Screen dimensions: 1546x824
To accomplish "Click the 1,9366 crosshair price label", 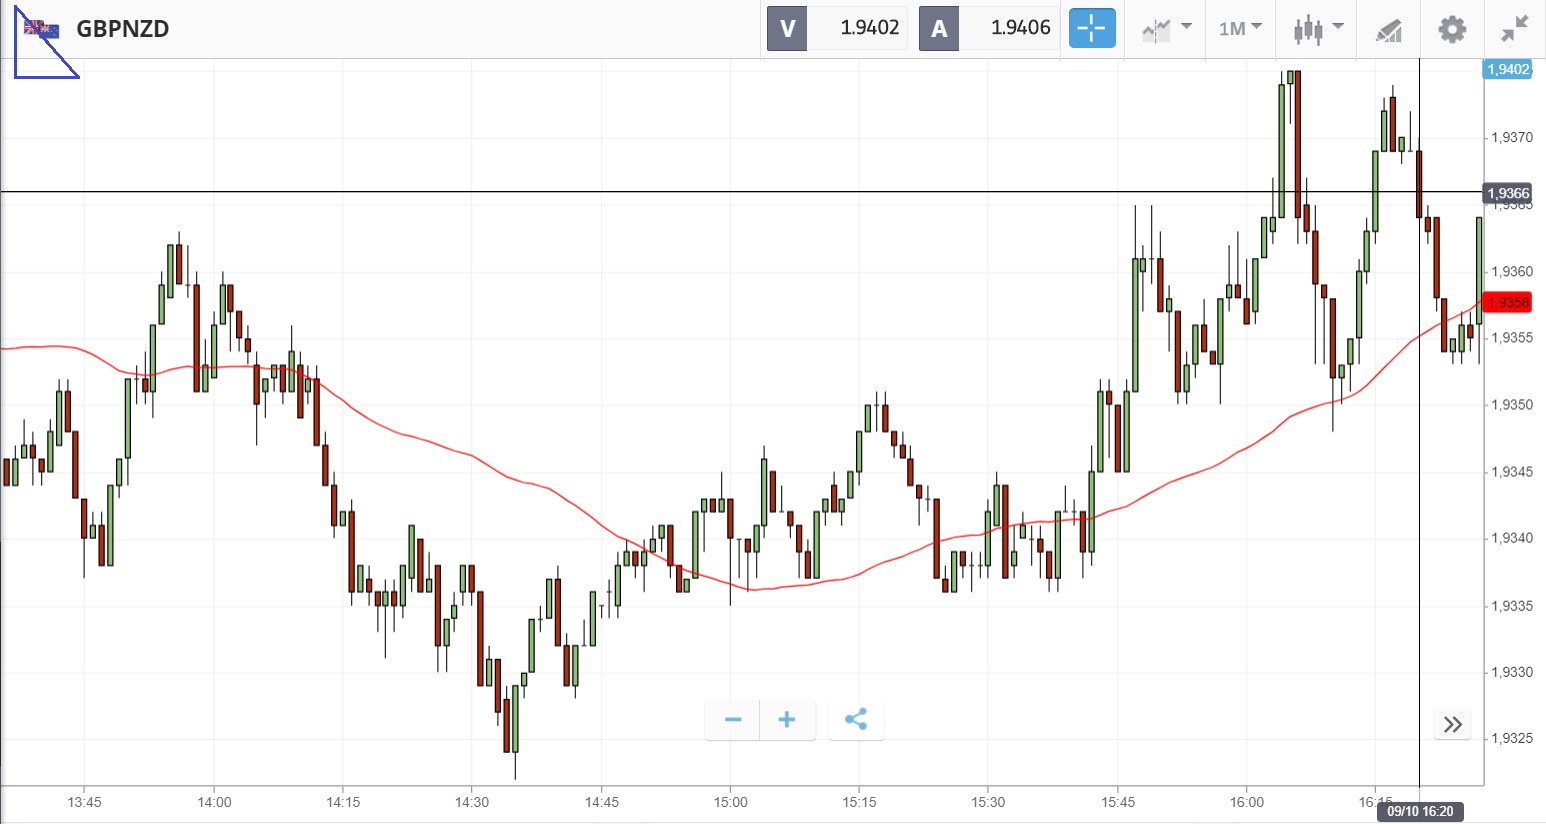I will coord(1508,193).
